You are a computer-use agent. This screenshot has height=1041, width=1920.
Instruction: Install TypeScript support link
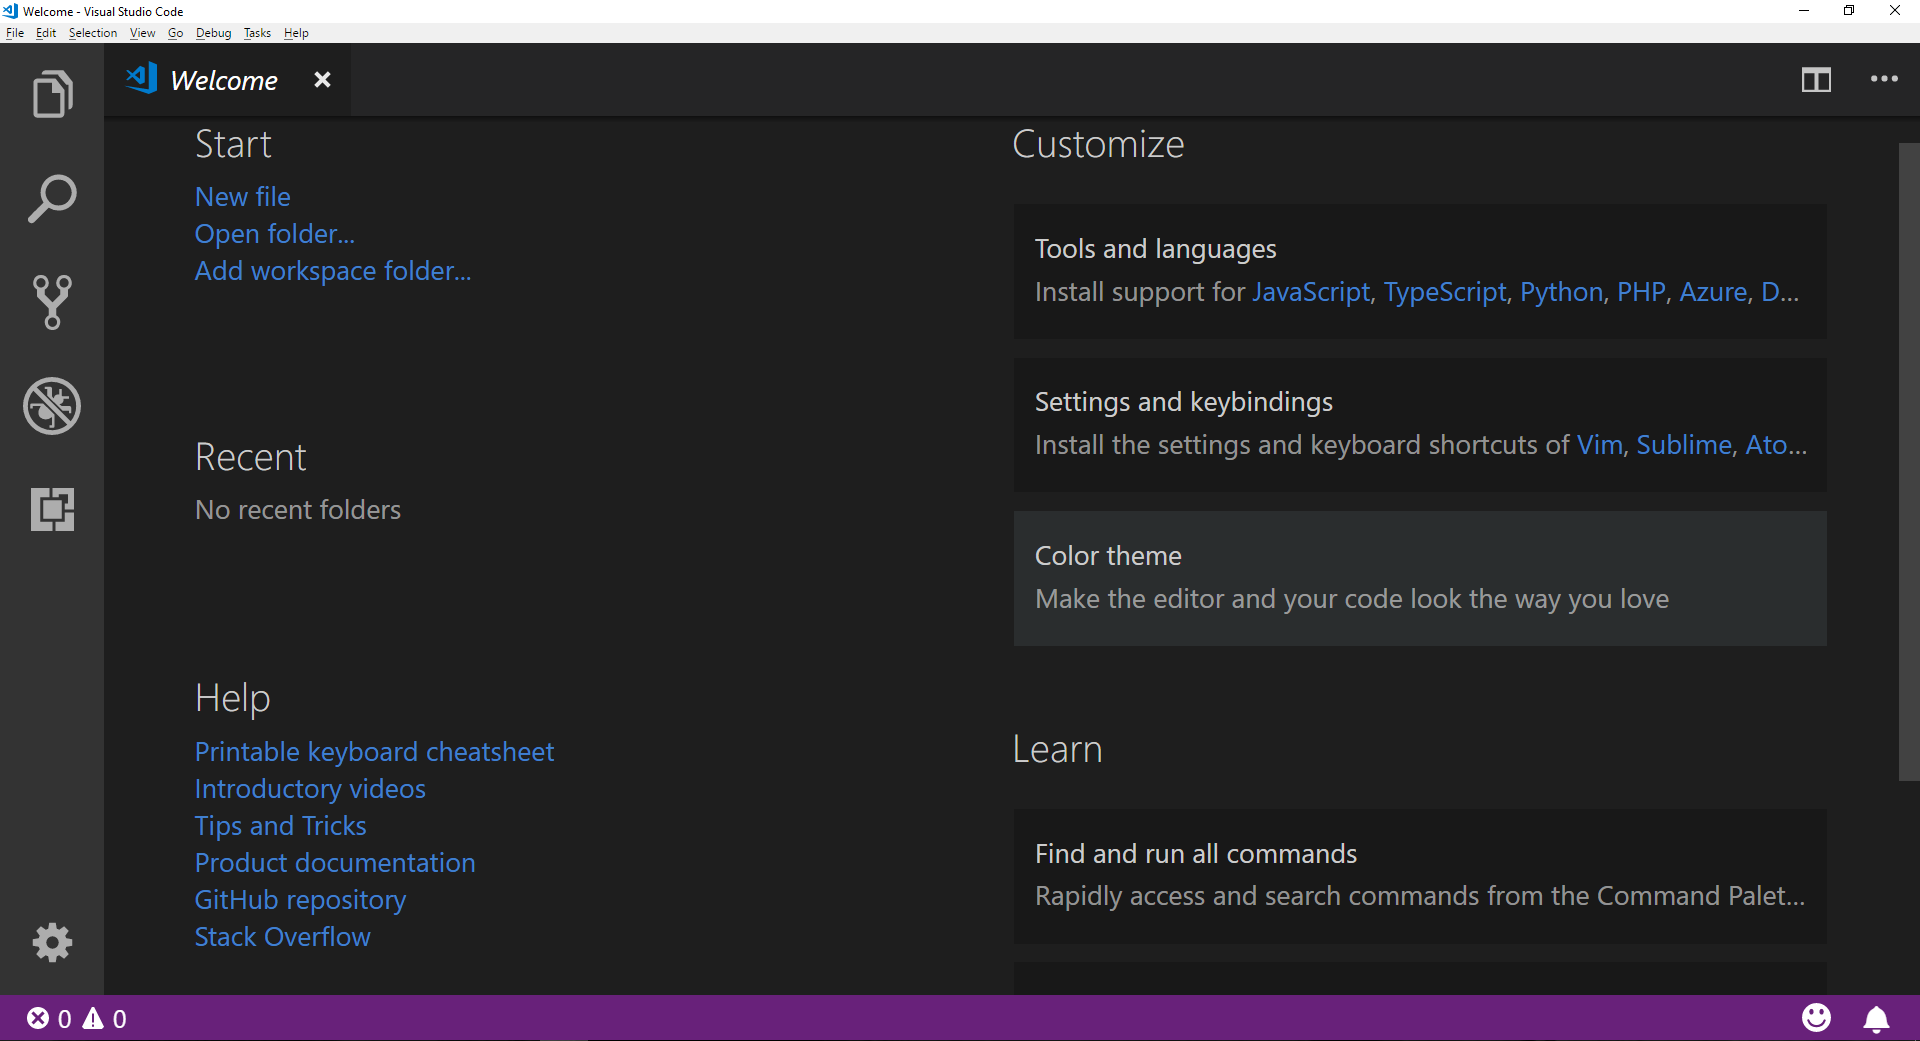click(1445, 292)
